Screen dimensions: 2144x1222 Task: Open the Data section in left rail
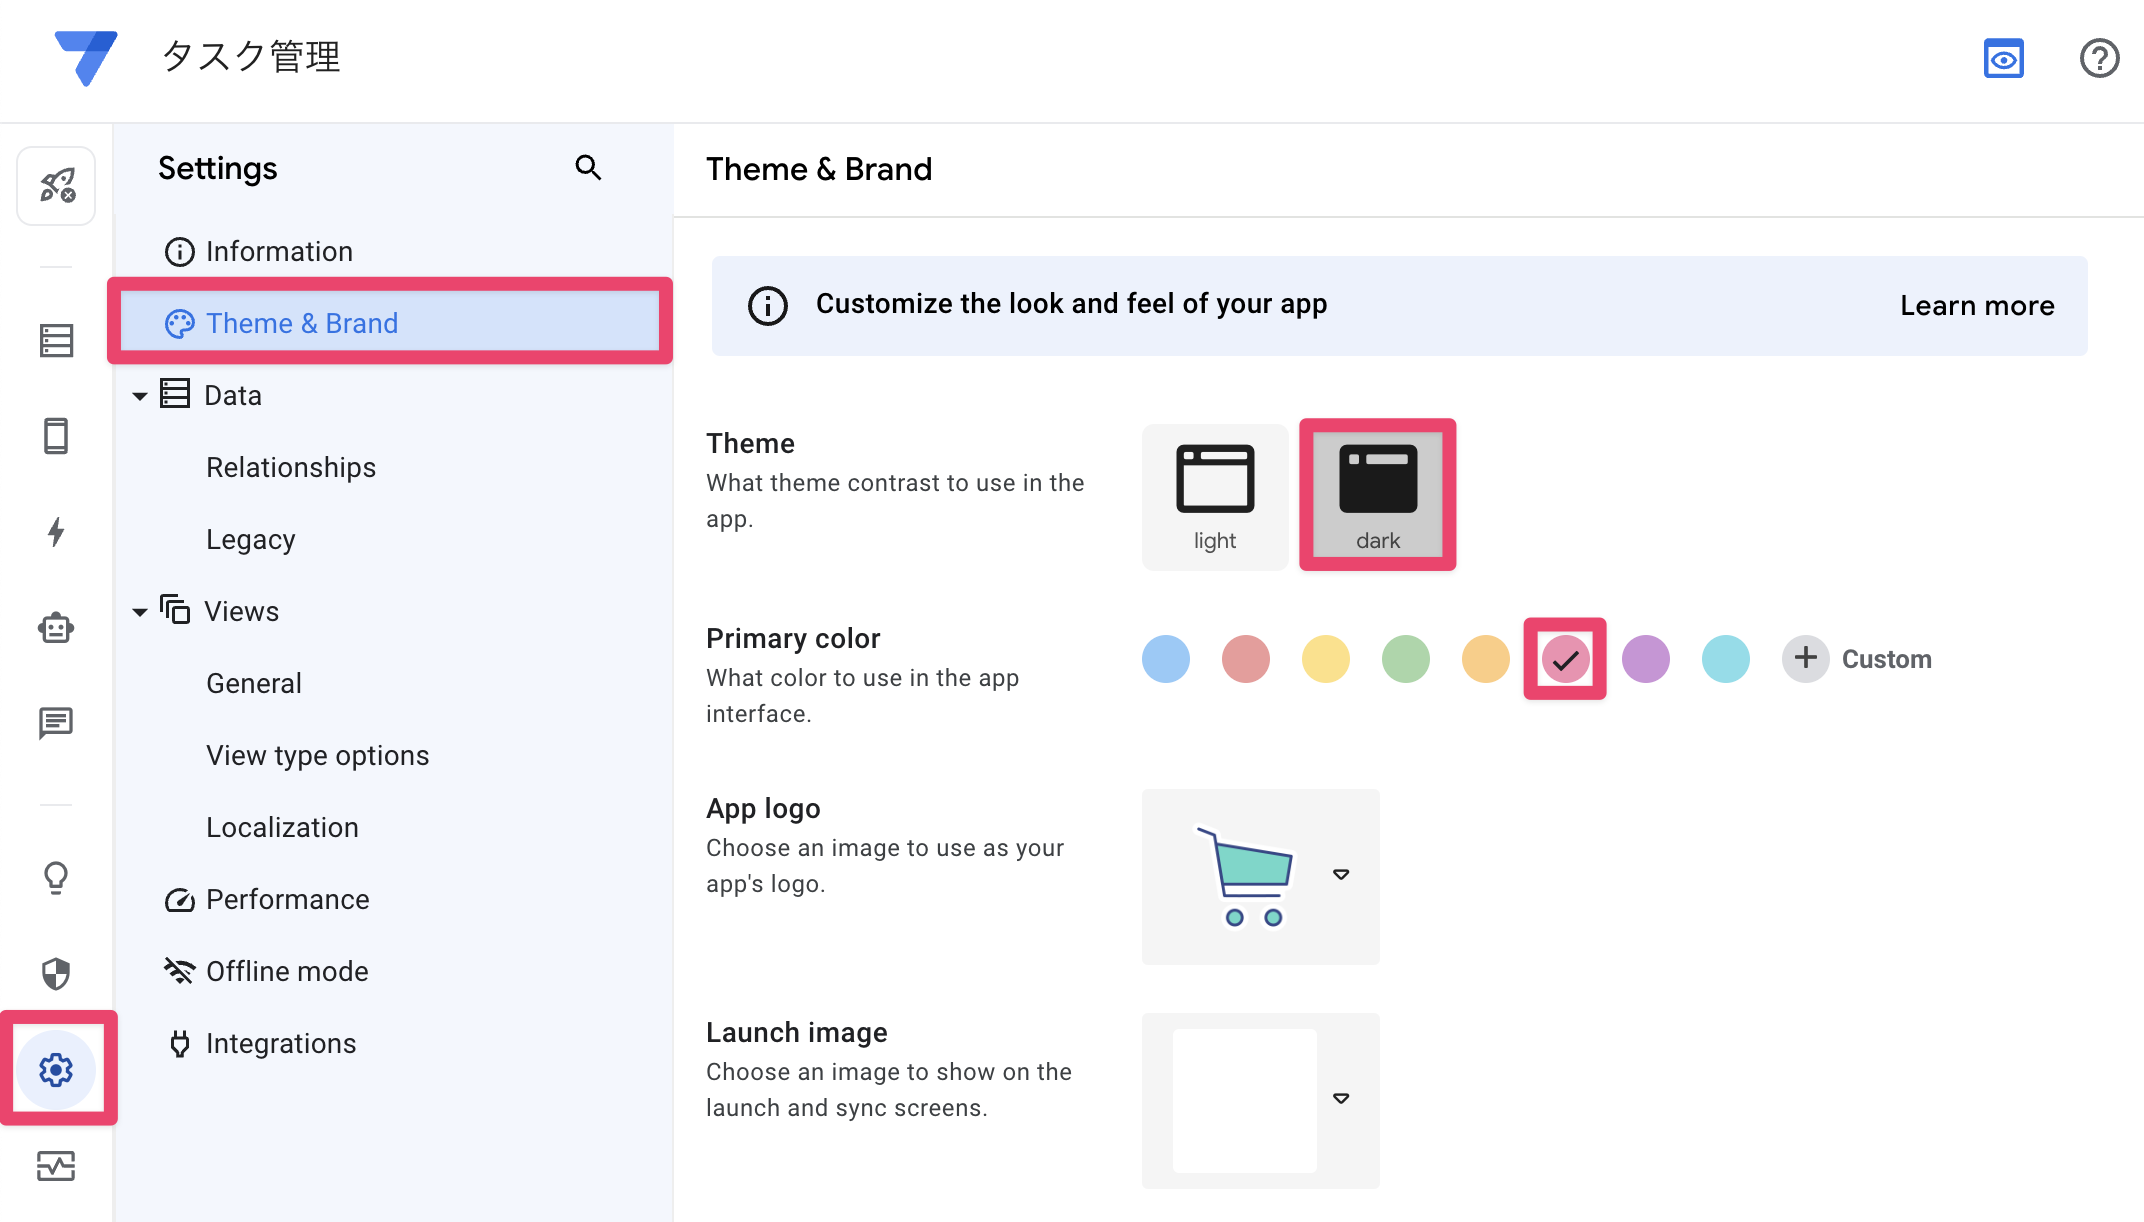pyautogui.click(x=56, y=341)
